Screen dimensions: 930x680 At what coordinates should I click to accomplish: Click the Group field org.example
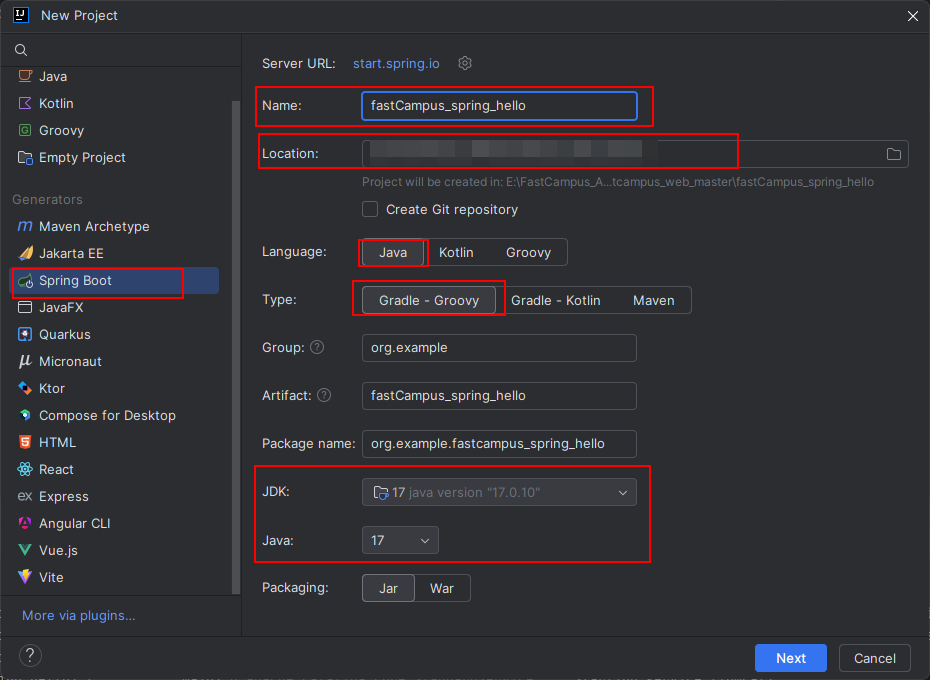click(499, 348)
